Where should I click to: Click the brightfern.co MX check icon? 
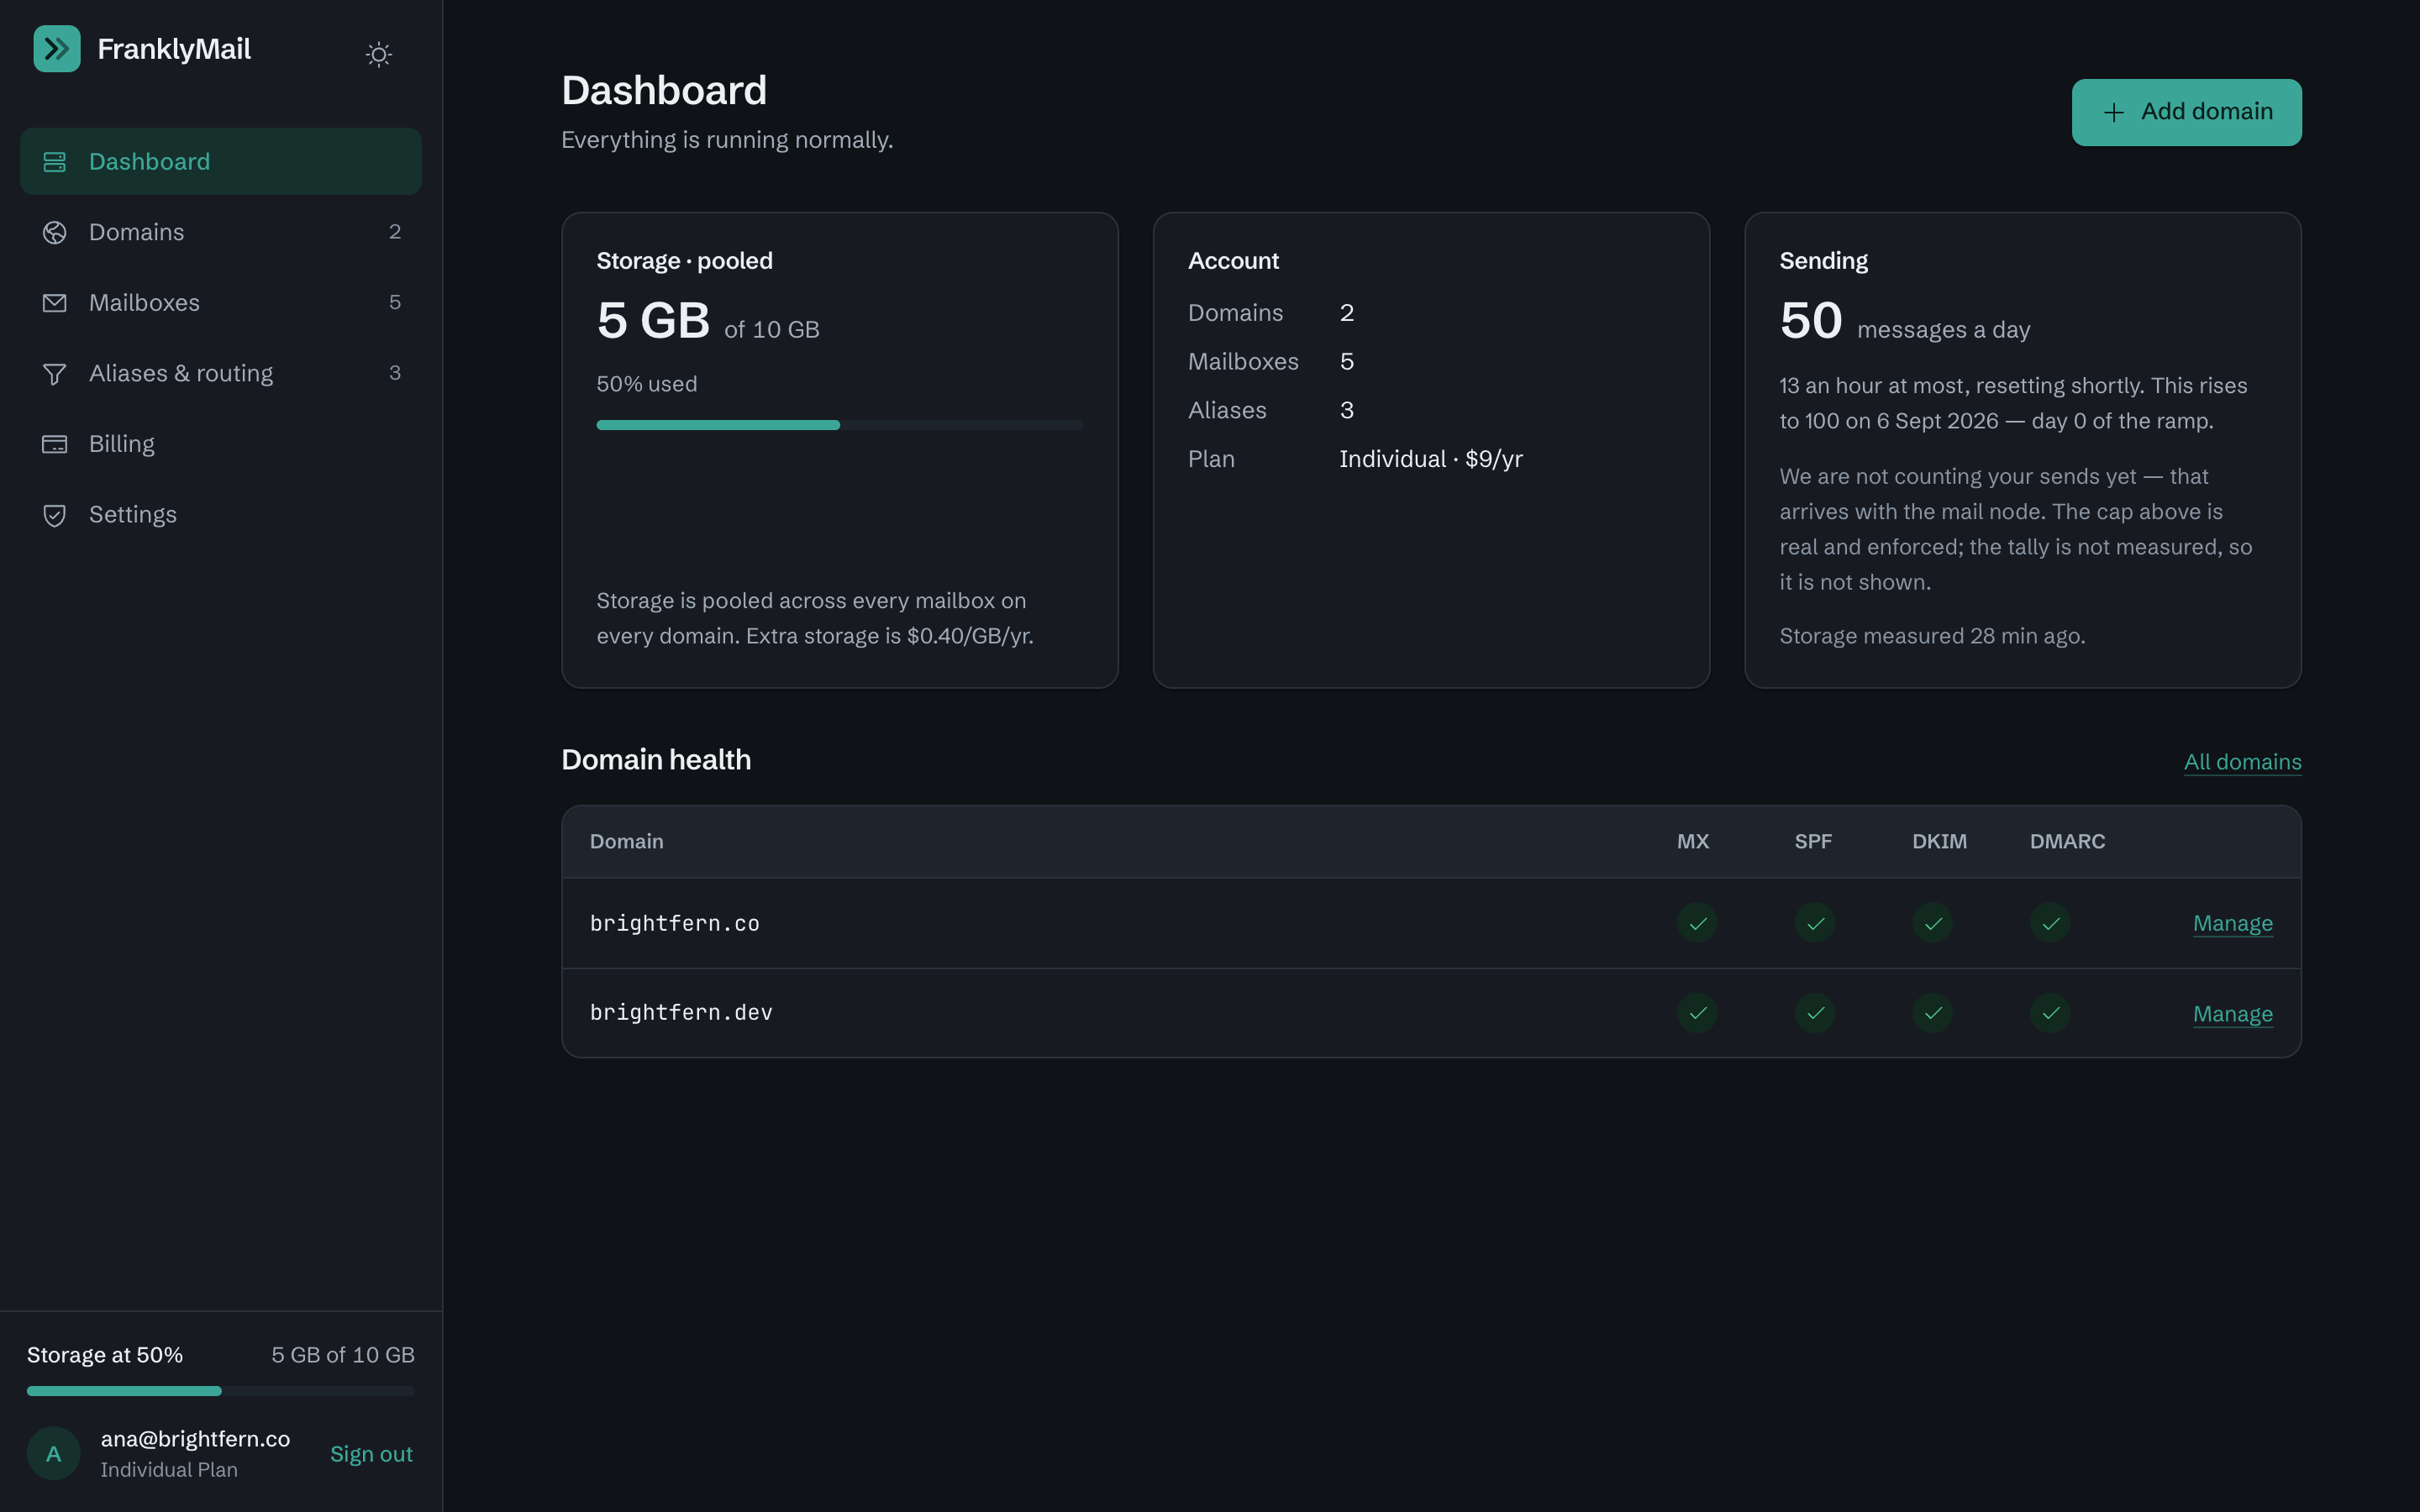coord(1697,923)
